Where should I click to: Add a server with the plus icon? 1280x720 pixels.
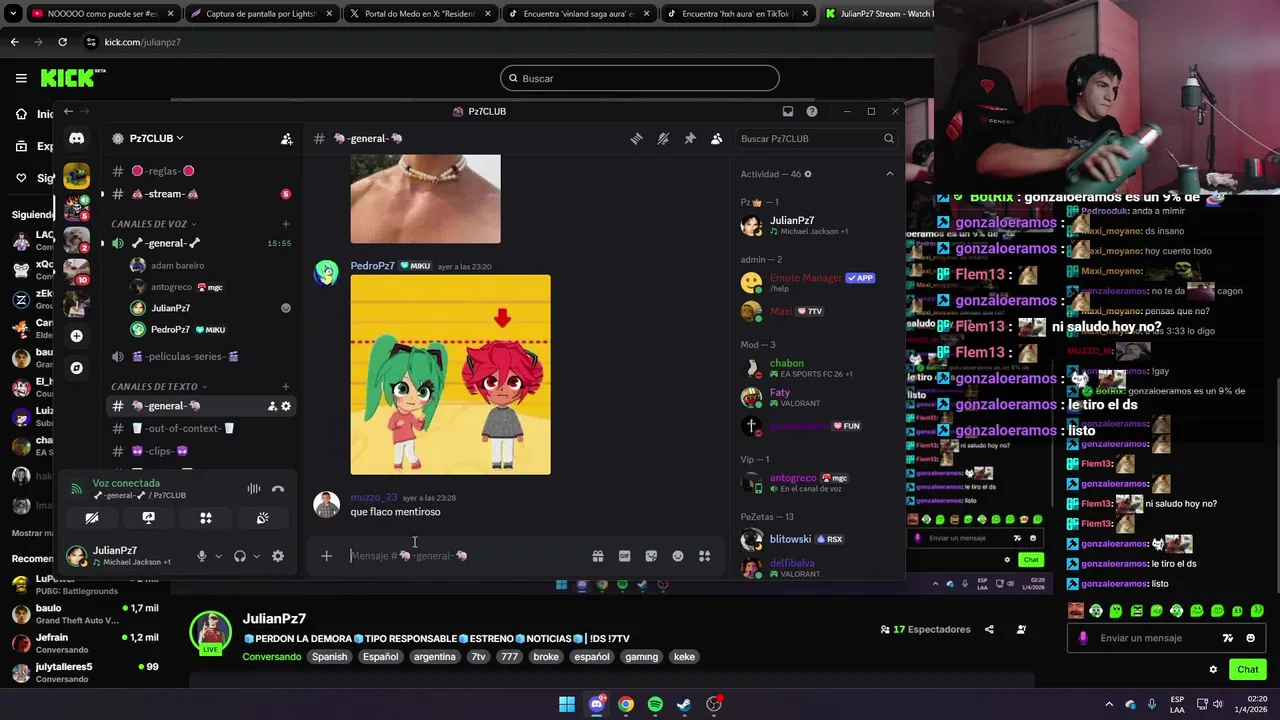(x=77, y=336)
